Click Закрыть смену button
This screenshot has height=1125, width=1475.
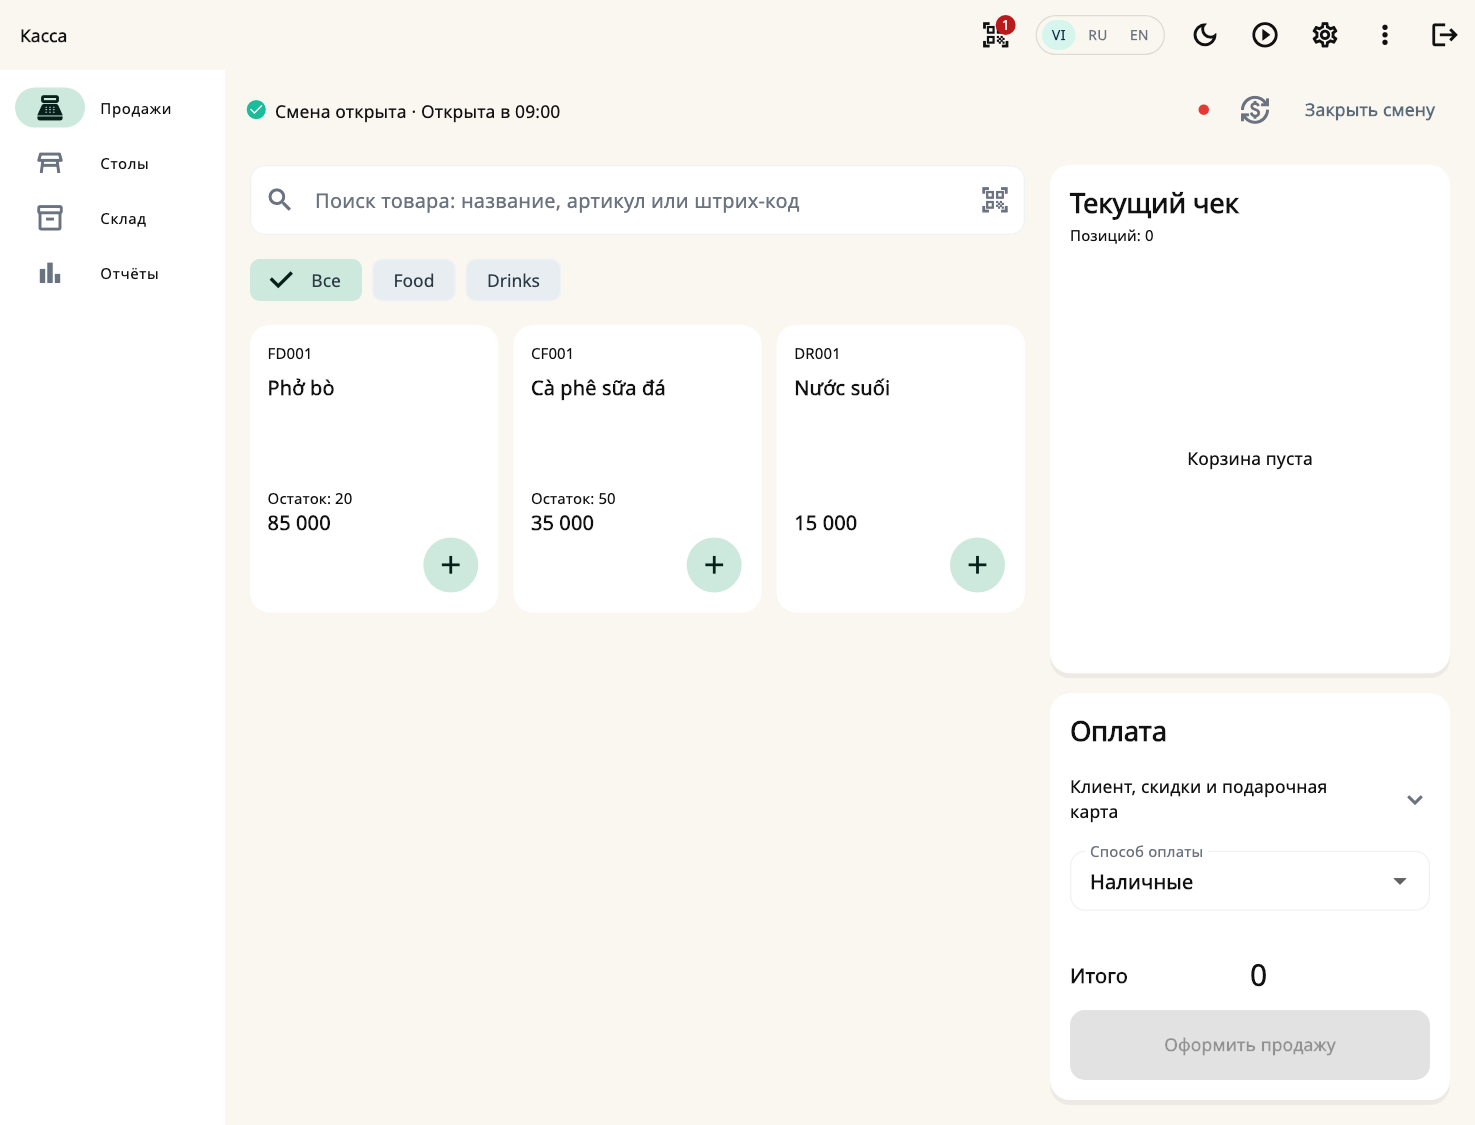1369,110
